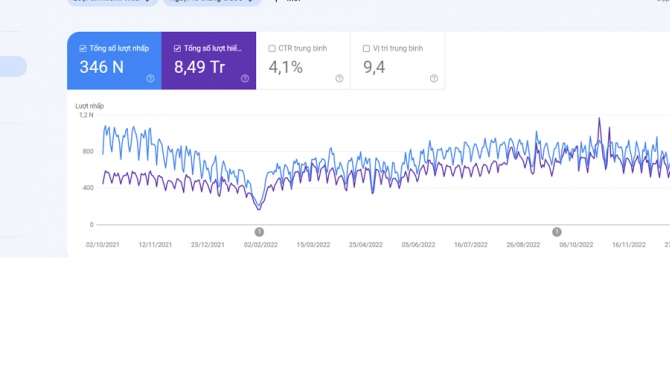
Task: Click the Lượt nhấp axis label
Action: (90, 106)
